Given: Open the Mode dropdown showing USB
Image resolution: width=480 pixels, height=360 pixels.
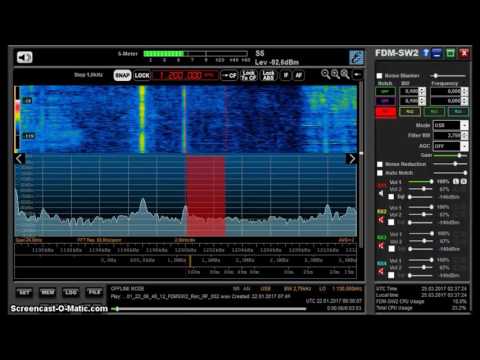Looking at the screenshot, I should 450,125.
